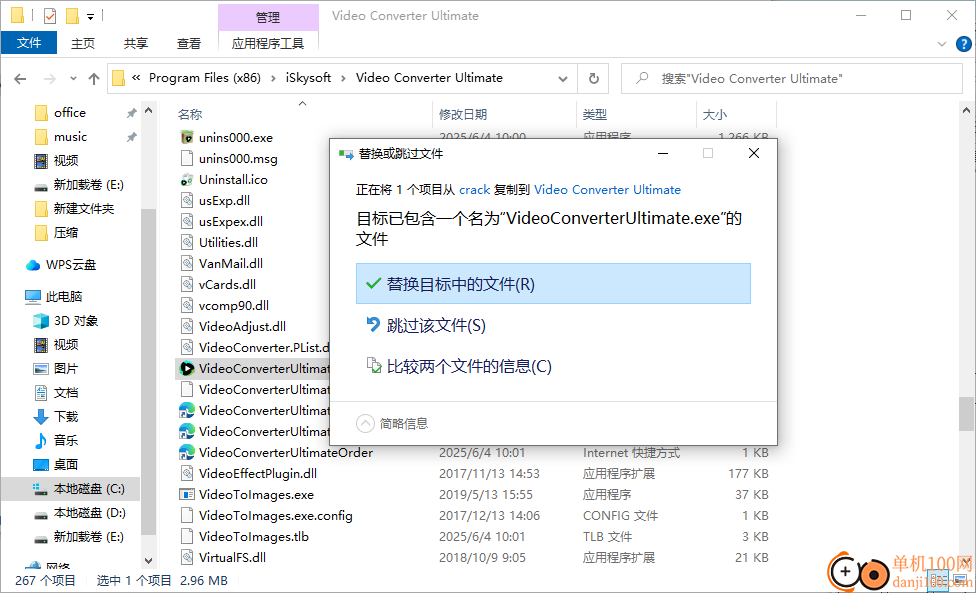Image resolution: width=976 pixels, height=593 pixels.
Task: Click the Back navigation arrow
Action: (20, 78)
